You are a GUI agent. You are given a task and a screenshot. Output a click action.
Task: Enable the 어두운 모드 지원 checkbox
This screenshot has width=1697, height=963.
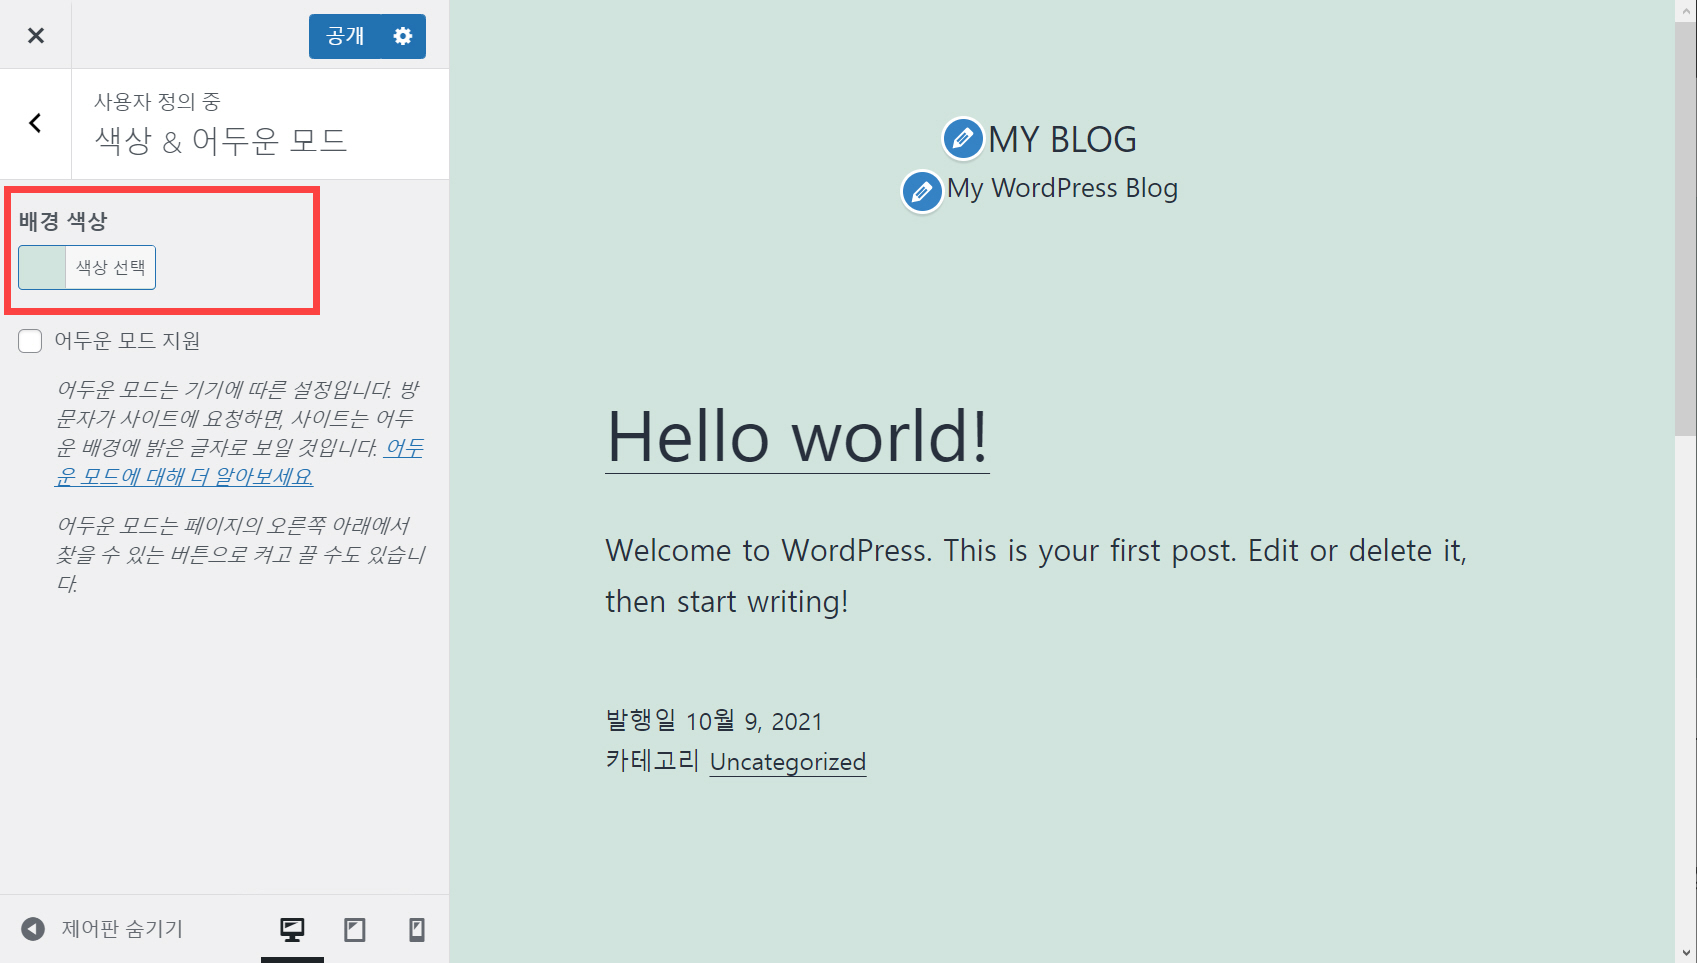point(30,341)
